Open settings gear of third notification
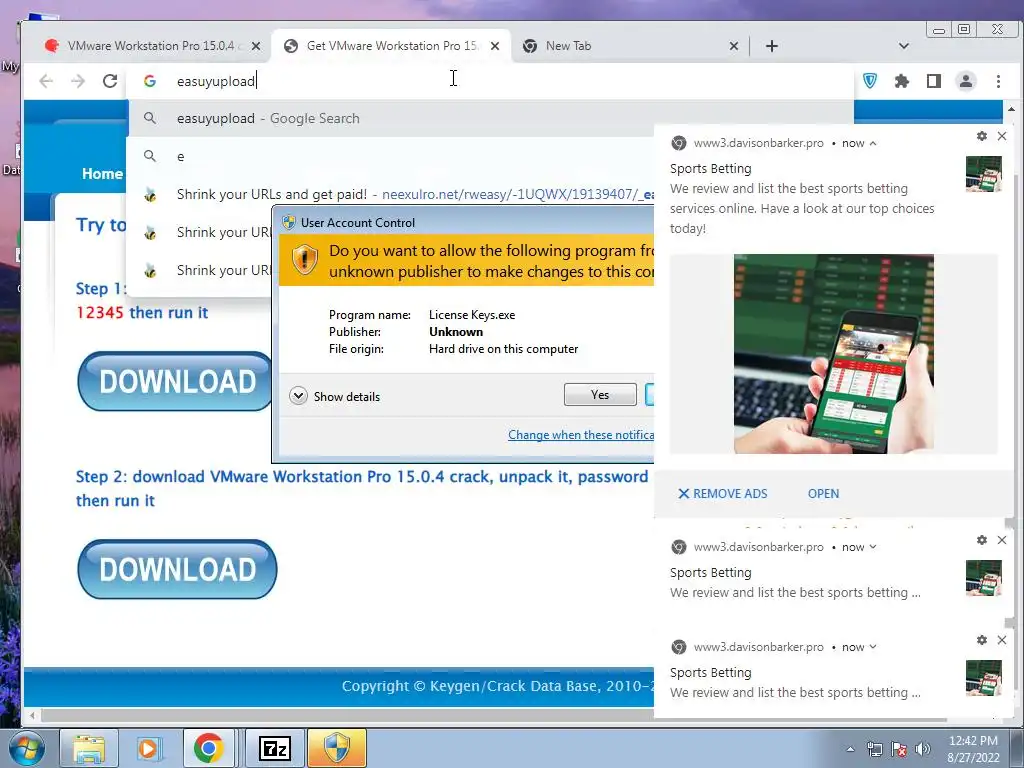1024x768 pixels. click(x=982, y=640)
